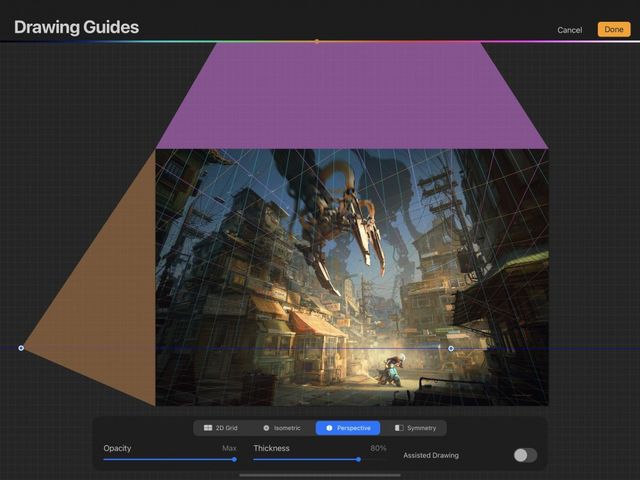The height and width of the screenshot is (480, 640).
Task: Click the Isometric icon
Action: pos(266,428)
